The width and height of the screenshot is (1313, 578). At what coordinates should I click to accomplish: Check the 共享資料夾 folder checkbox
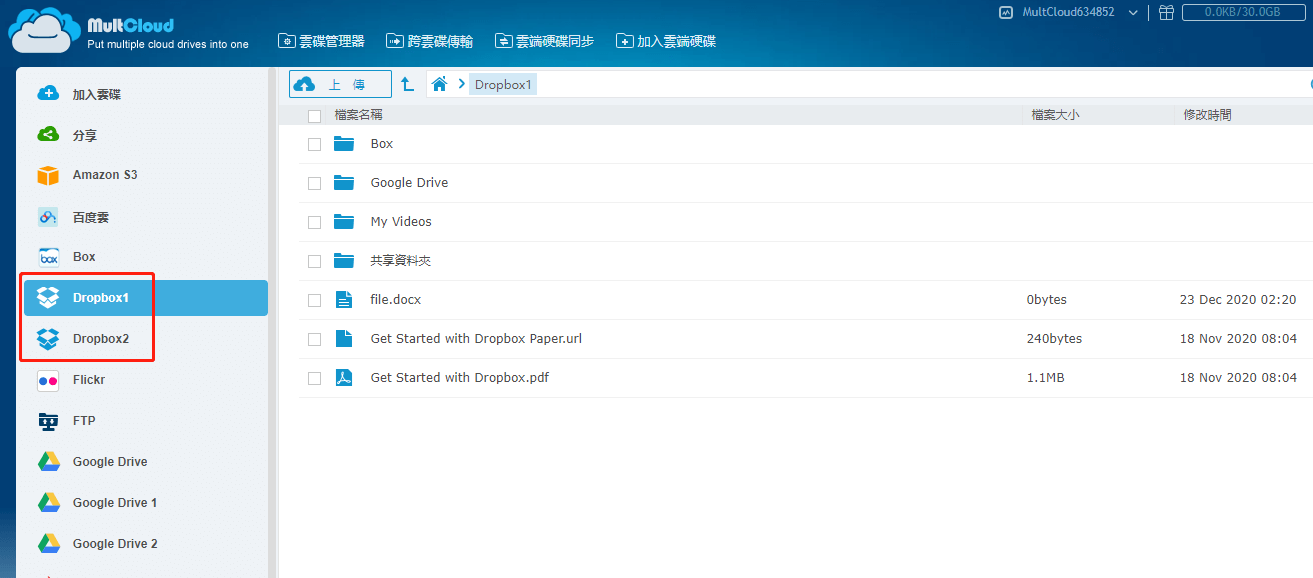tap(314, 261)
